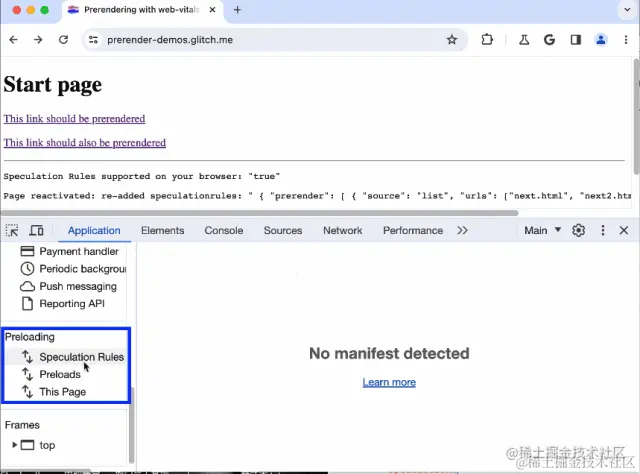Go back with the browser back arrow
640x474 pixels.
[x=13, y=40]
